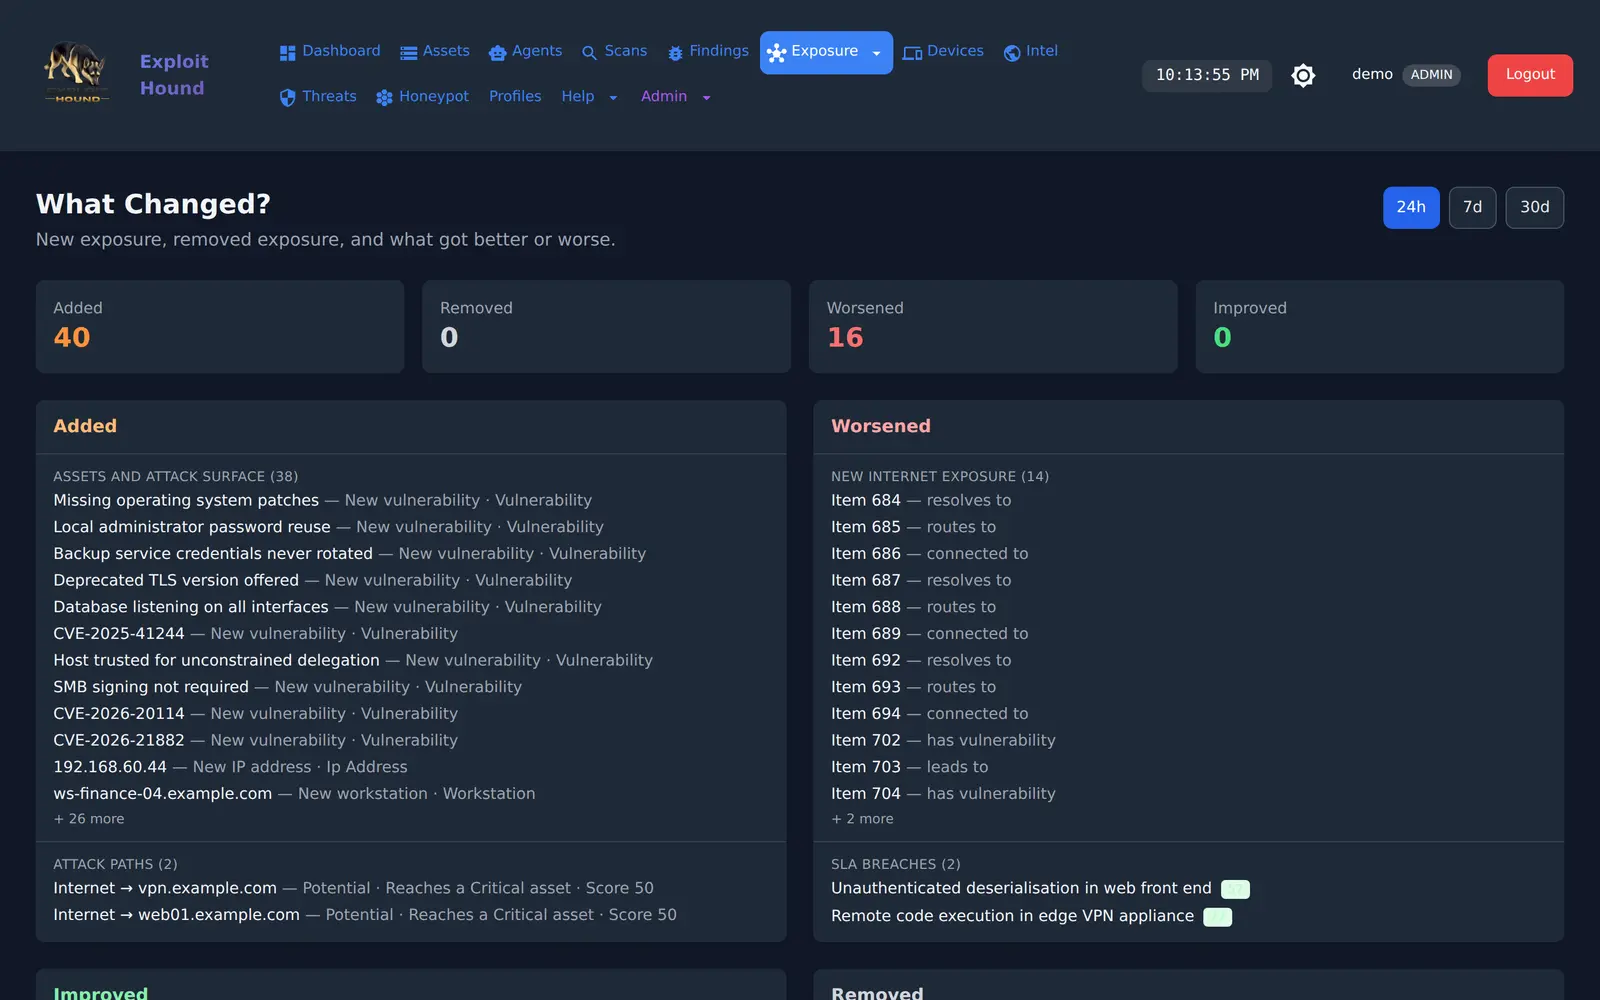
Task: Click '+ 26 more' under Added
Action: (89, 818)
